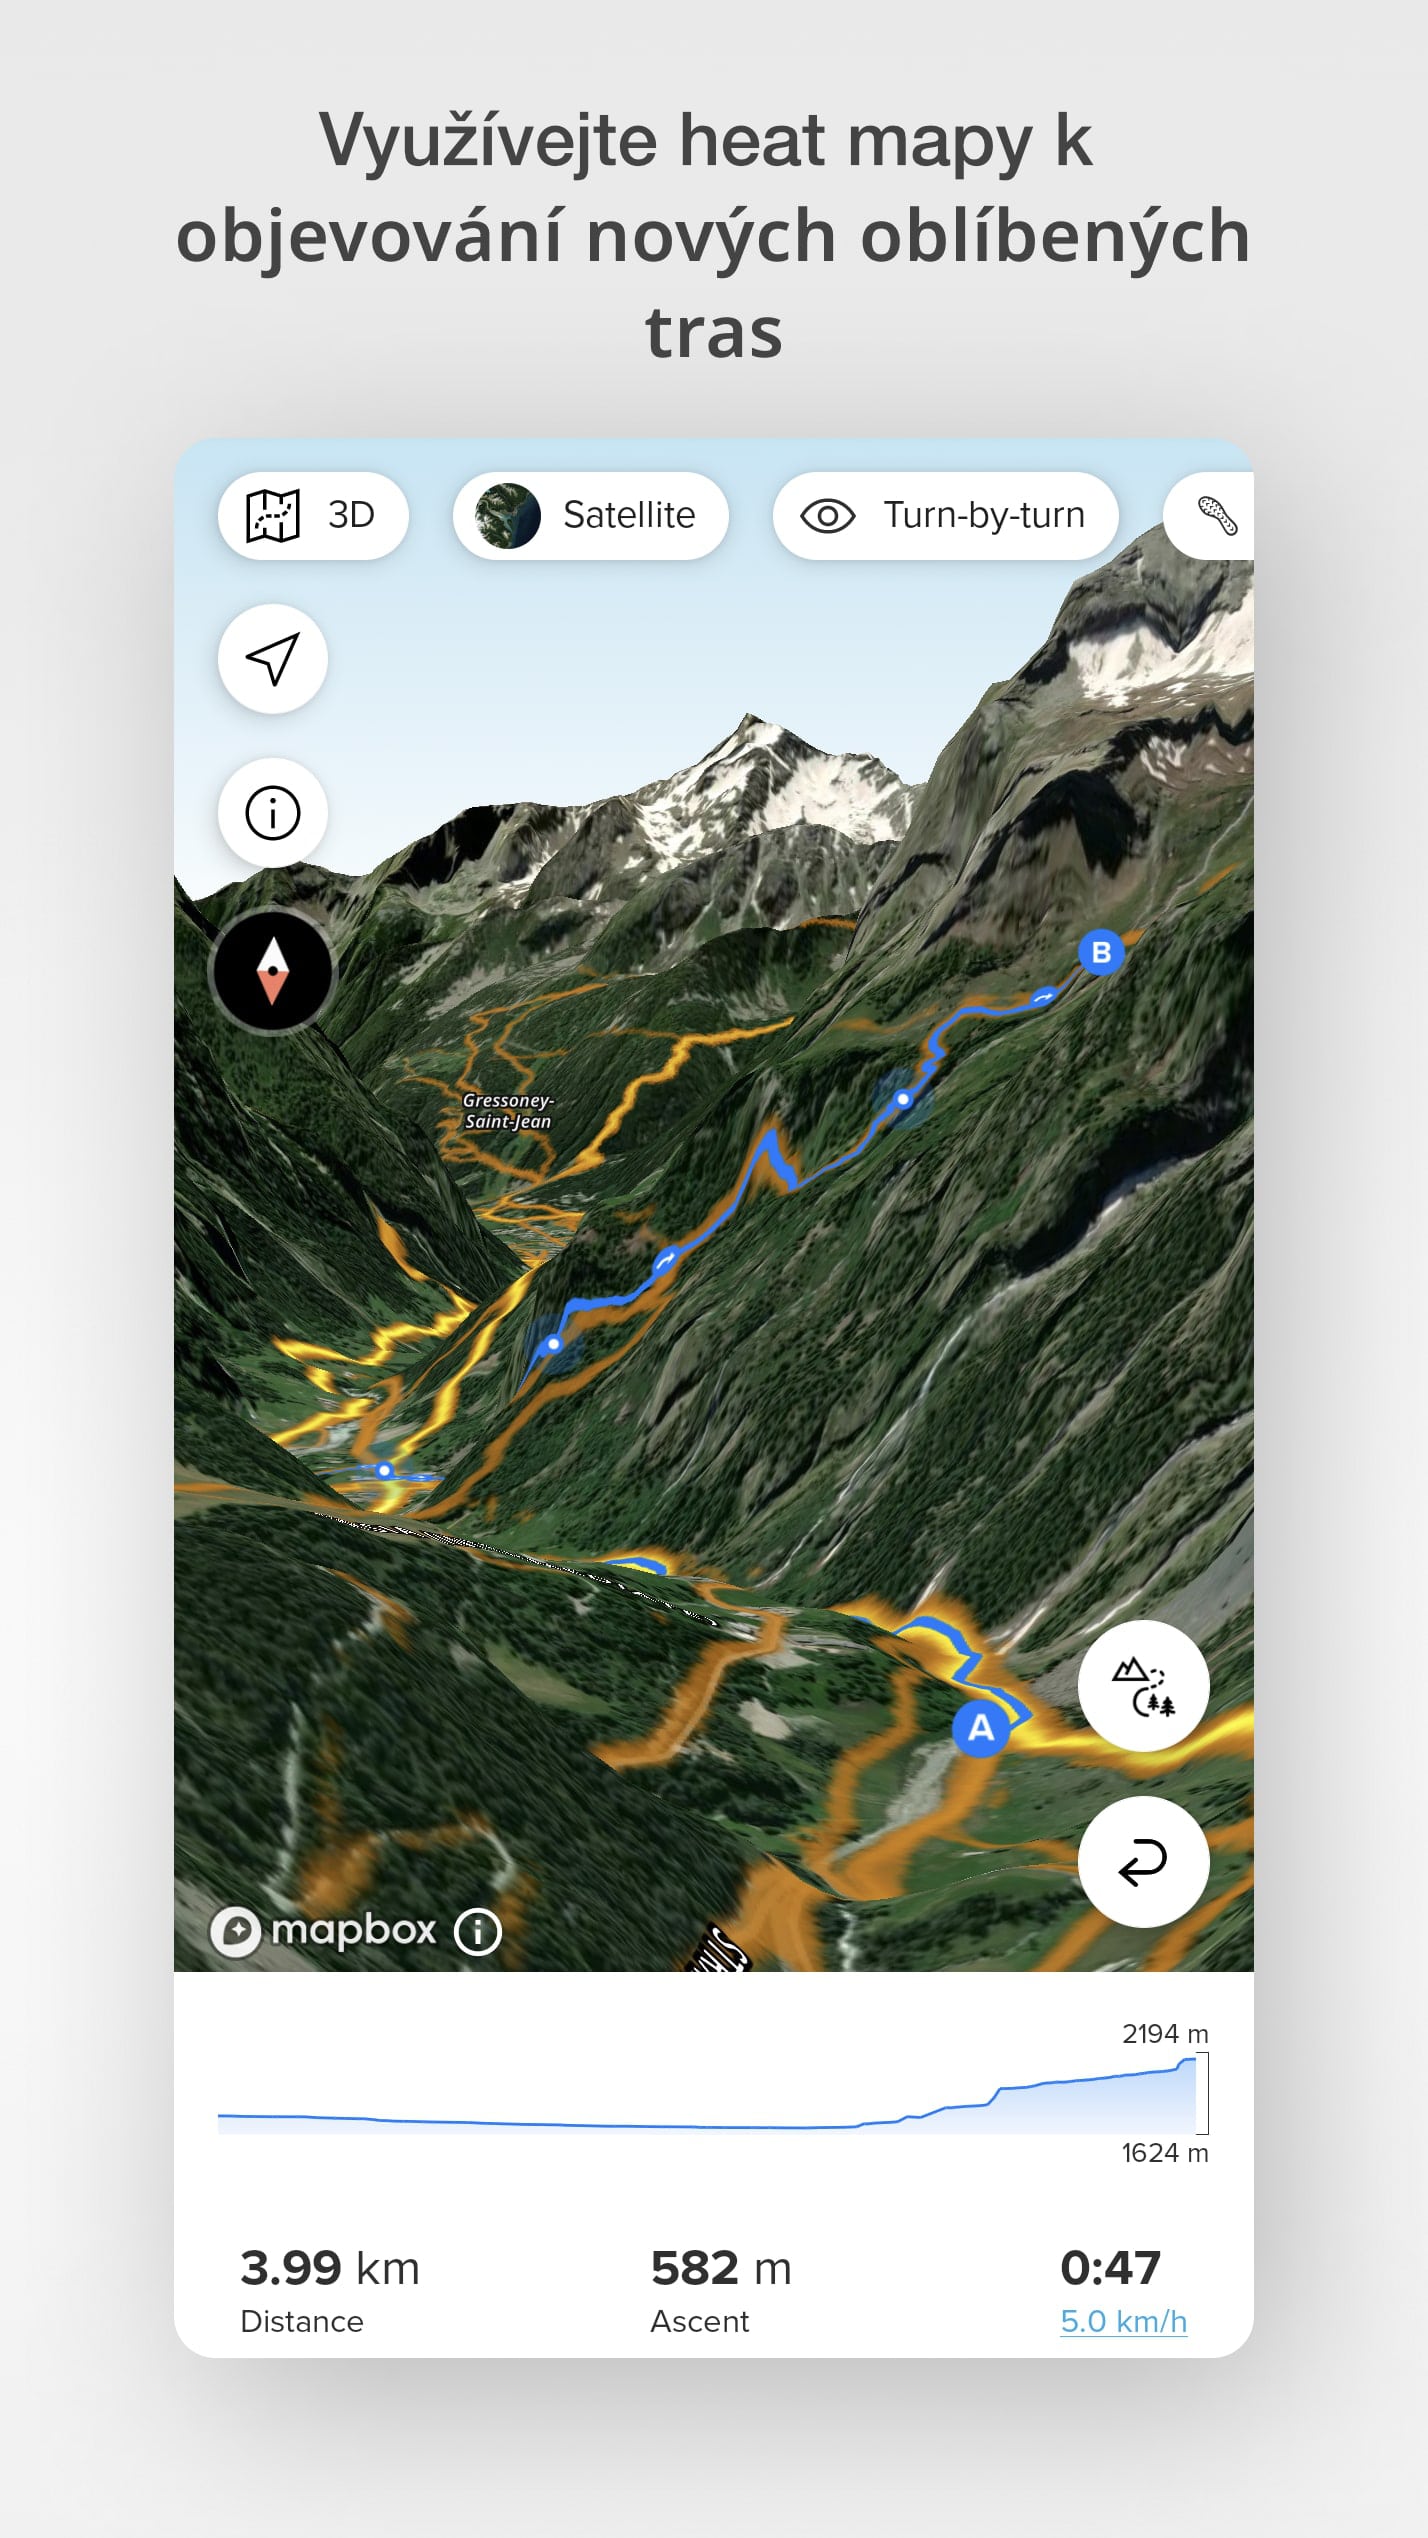Click the Satellite globe thumbnail
The width and height of the screenshot is (1428, 2538).
(507, 516)
